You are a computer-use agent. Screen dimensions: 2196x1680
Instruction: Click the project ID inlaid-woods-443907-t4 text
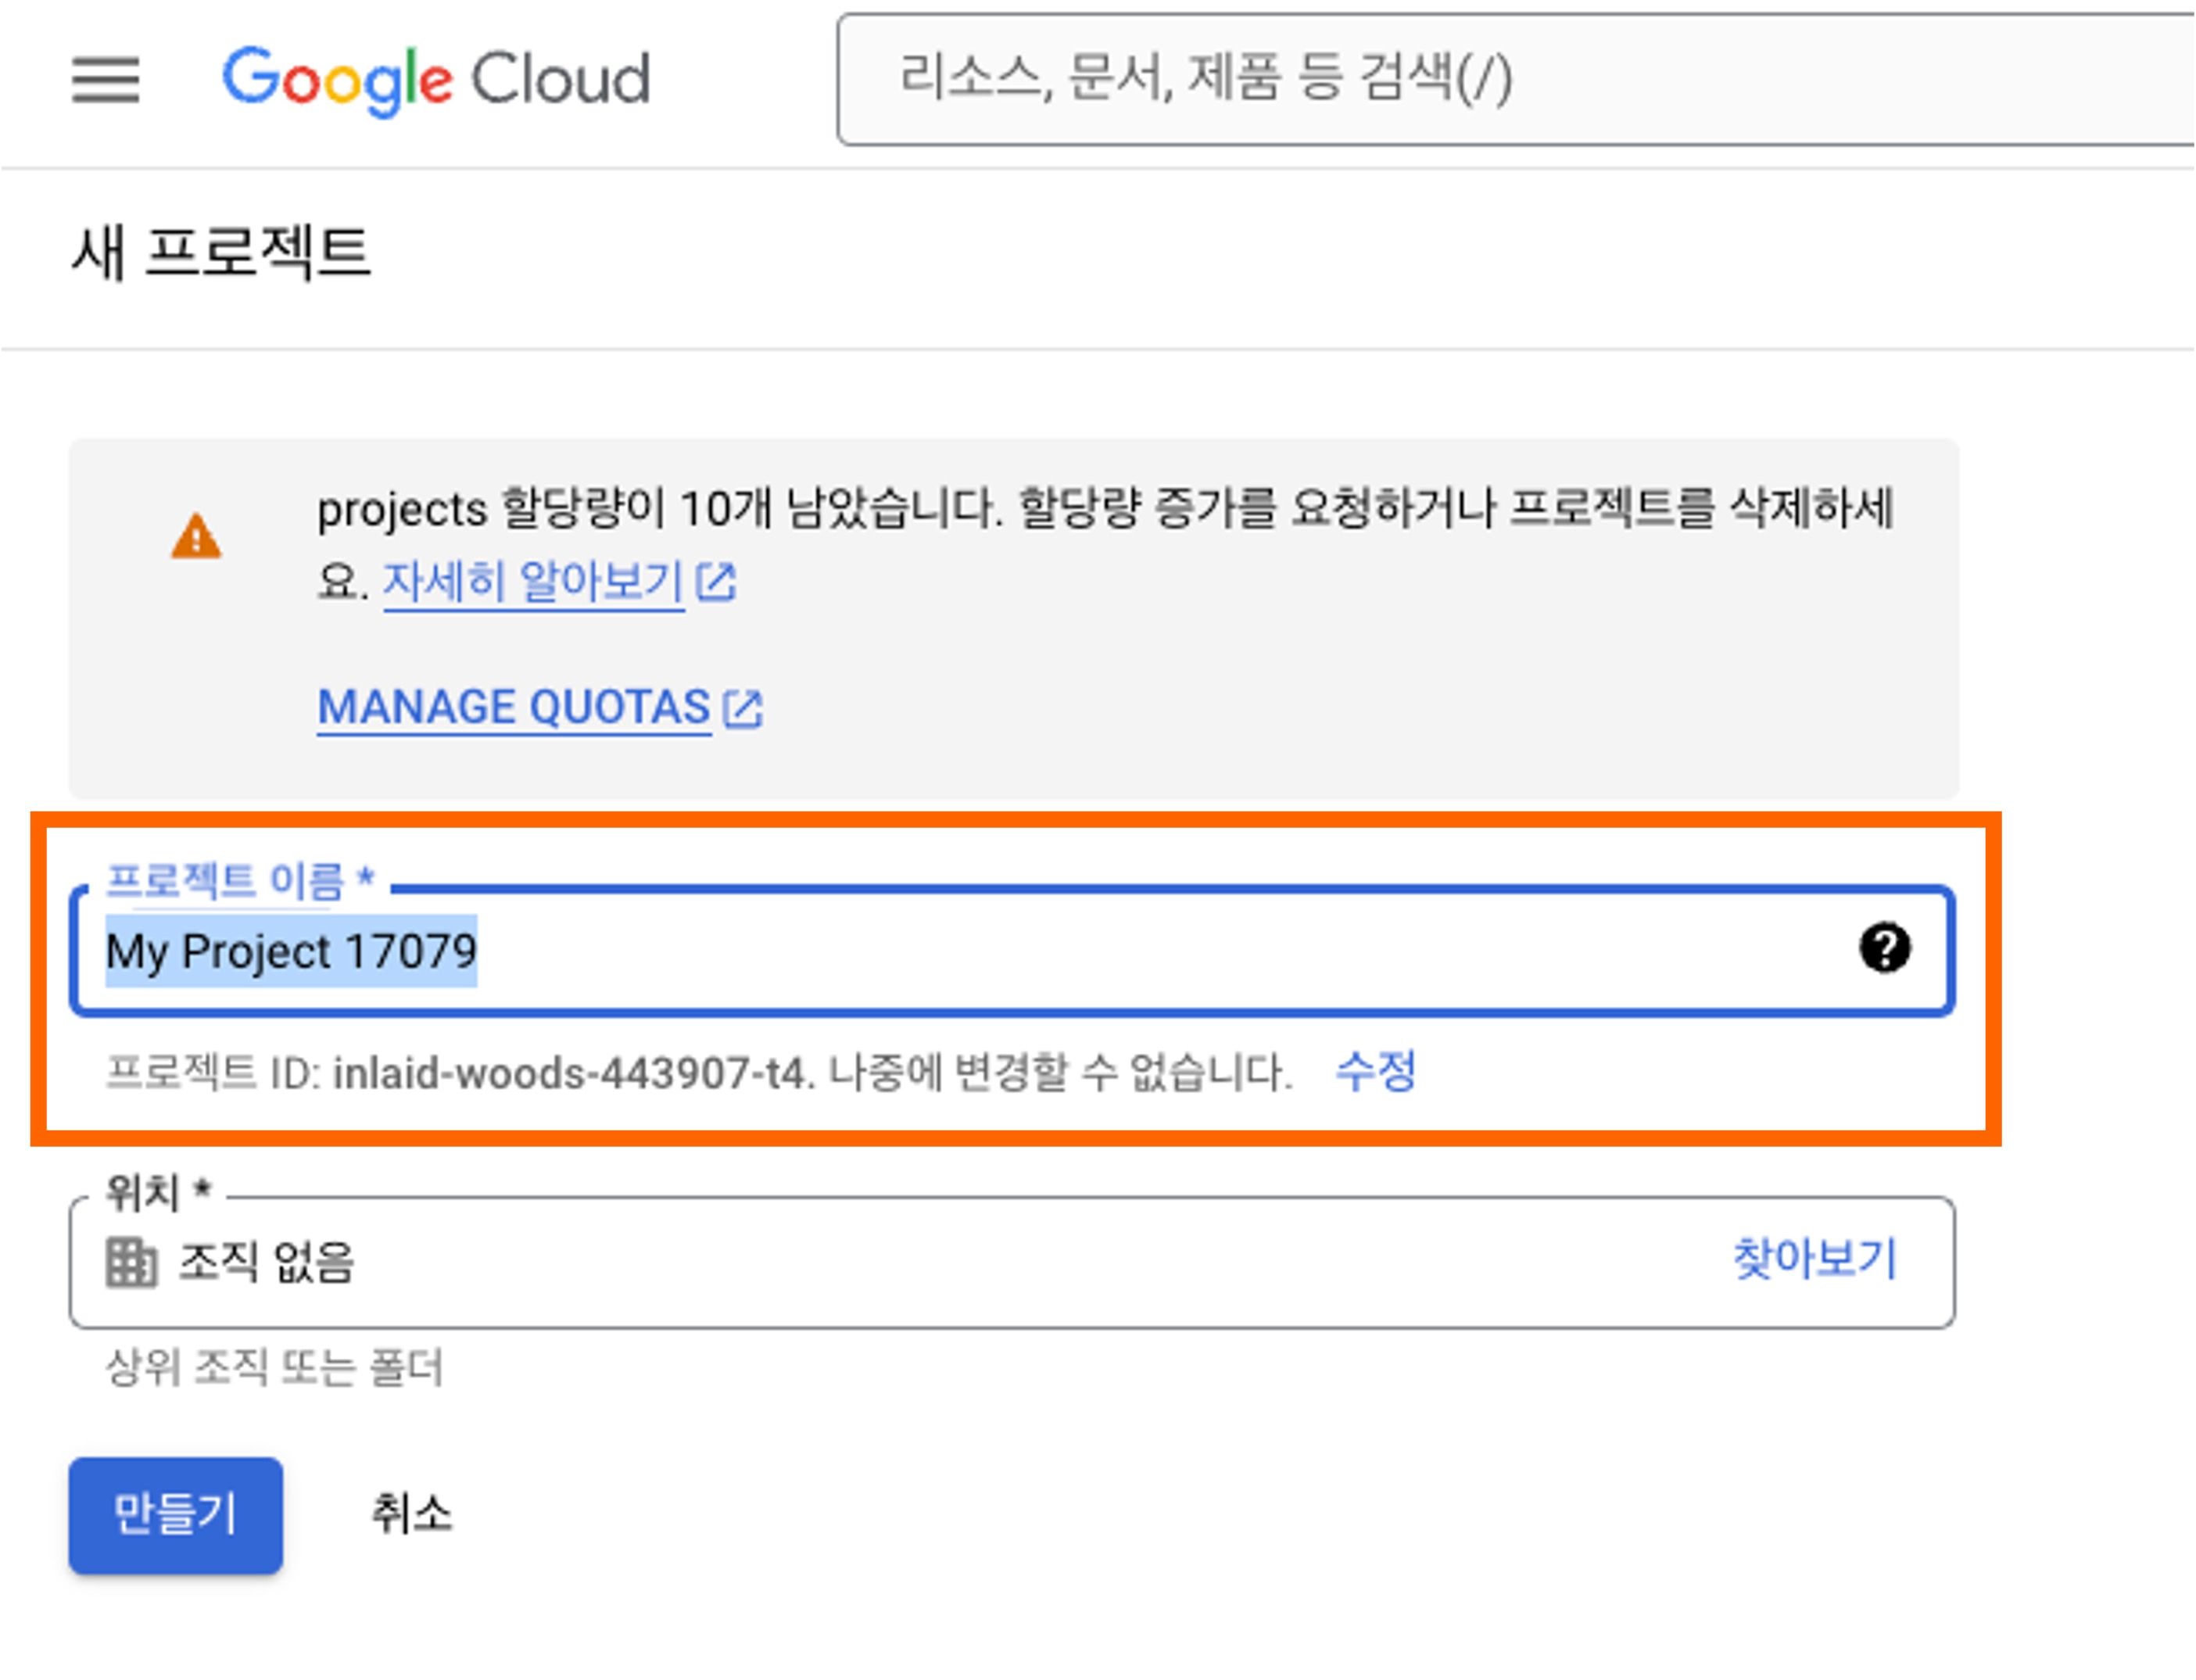[x=569, y=1074]
